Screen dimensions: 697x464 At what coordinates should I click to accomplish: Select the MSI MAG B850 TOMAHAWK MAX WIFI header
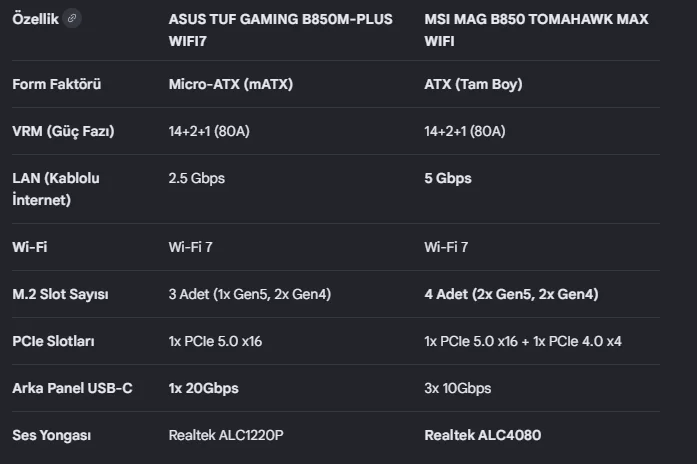[536, 30]
